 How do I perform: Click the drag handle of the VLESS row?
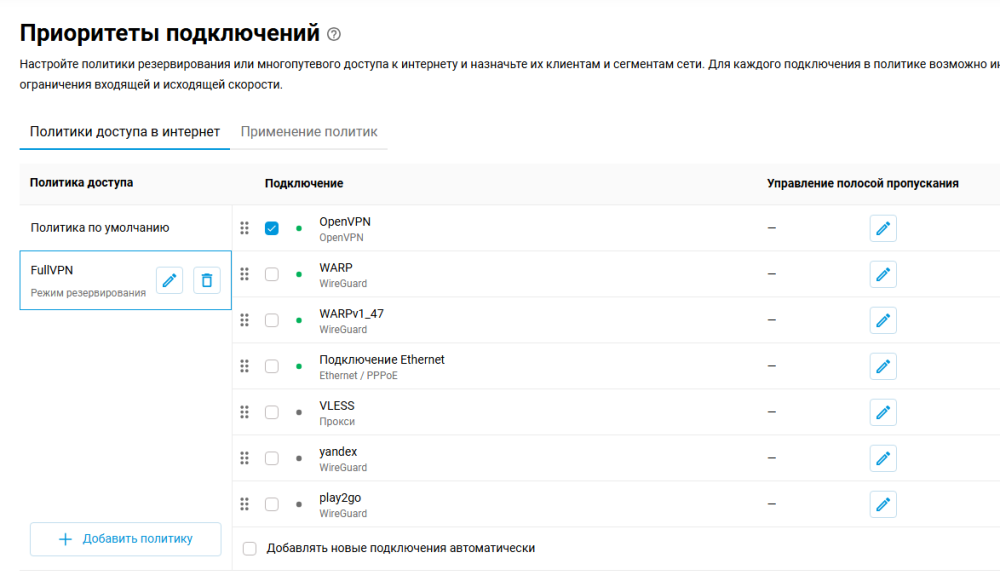pos(244,412)
